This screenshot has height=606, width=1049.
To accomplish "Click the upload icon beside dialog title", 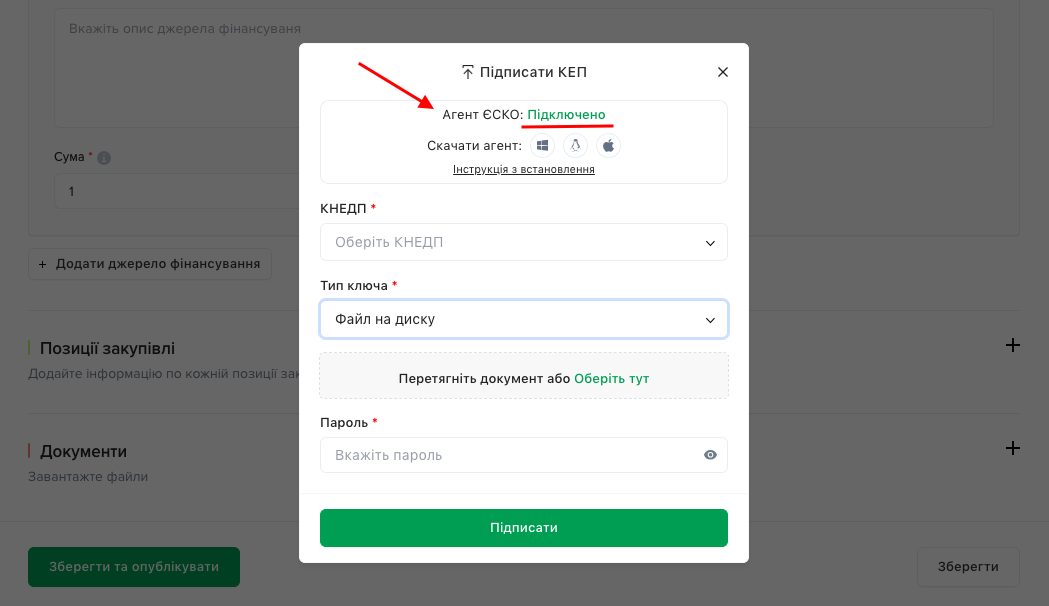I will [468, 72].
